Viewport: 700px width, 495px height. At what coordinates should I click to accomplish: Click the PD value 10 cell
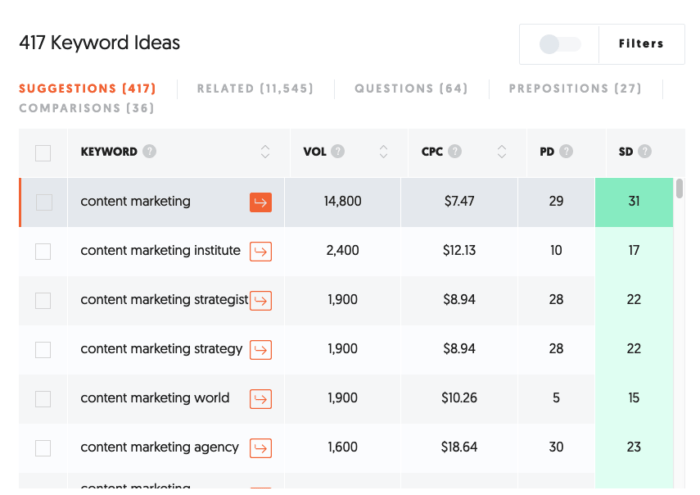pyautogui.click(x=556, y=251)
